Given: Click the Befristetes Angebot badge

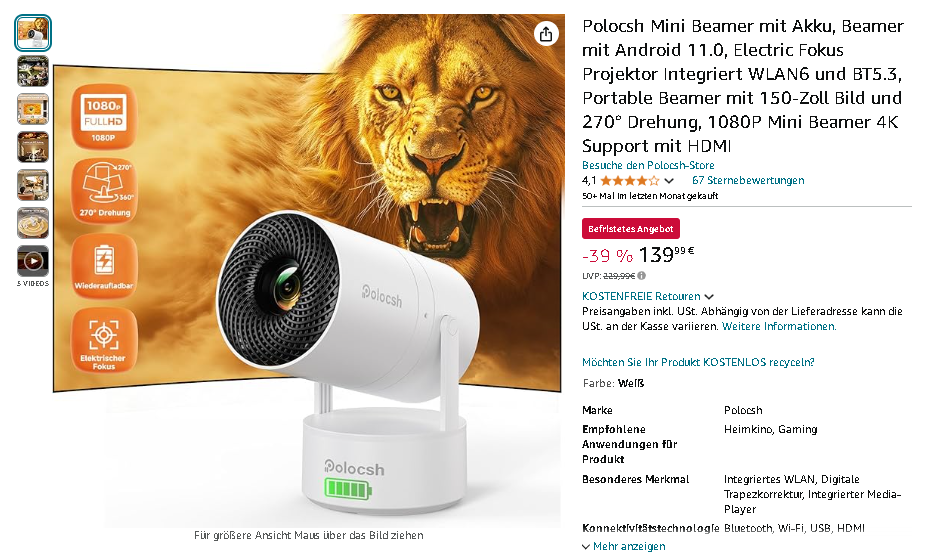Looking at the screenshot, I should click(631, 229).
